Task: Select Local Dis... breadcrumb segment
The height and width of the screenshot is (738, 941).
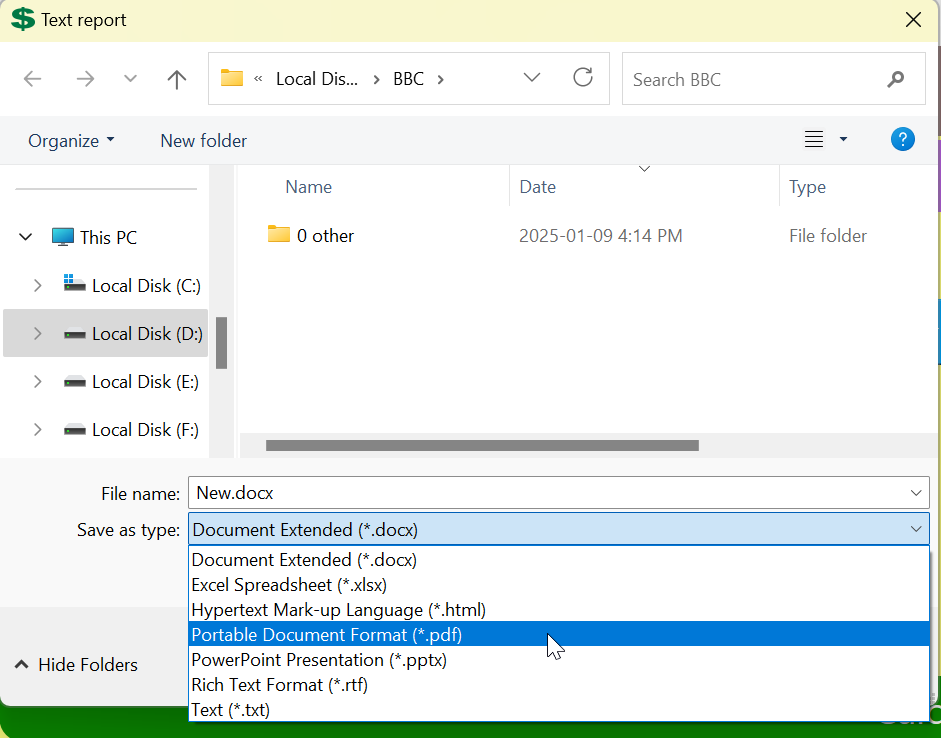Action: pyautogui.click(x=317, y=79)
